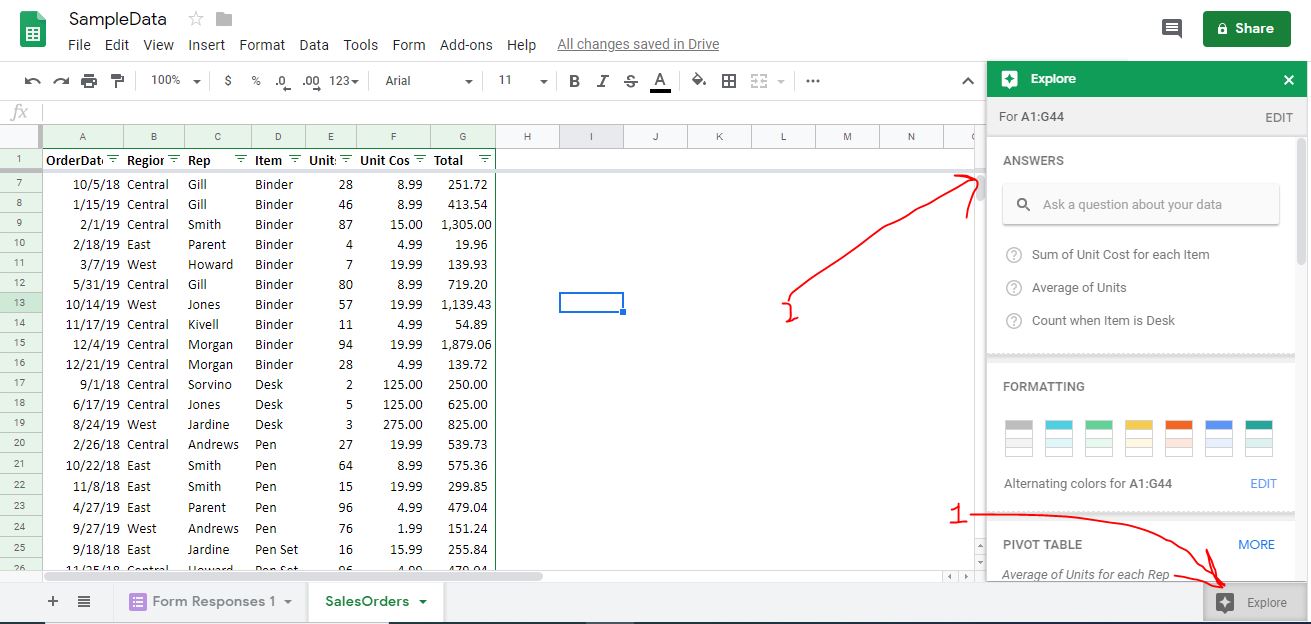Toggle strikethrough formatting
The image size is (1311, 624).
click(630, 81)
